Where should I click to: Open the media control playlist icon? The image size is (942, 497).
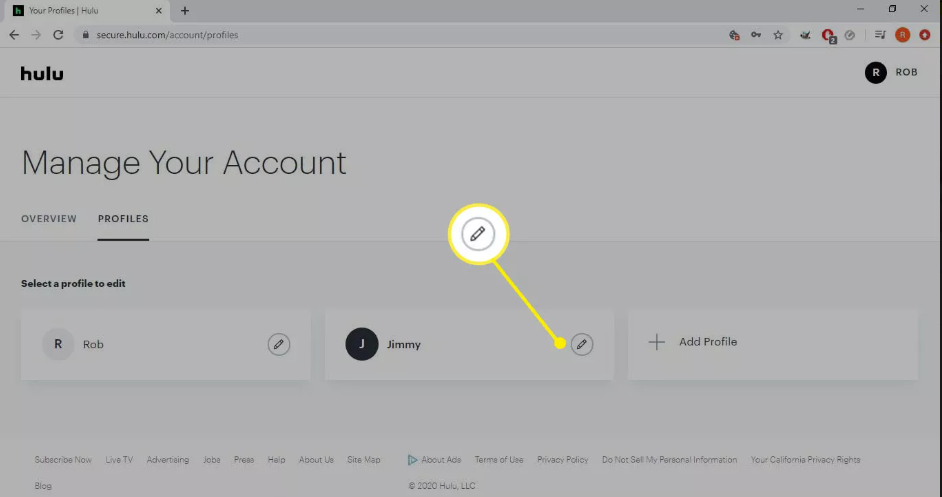coord(880,35)
